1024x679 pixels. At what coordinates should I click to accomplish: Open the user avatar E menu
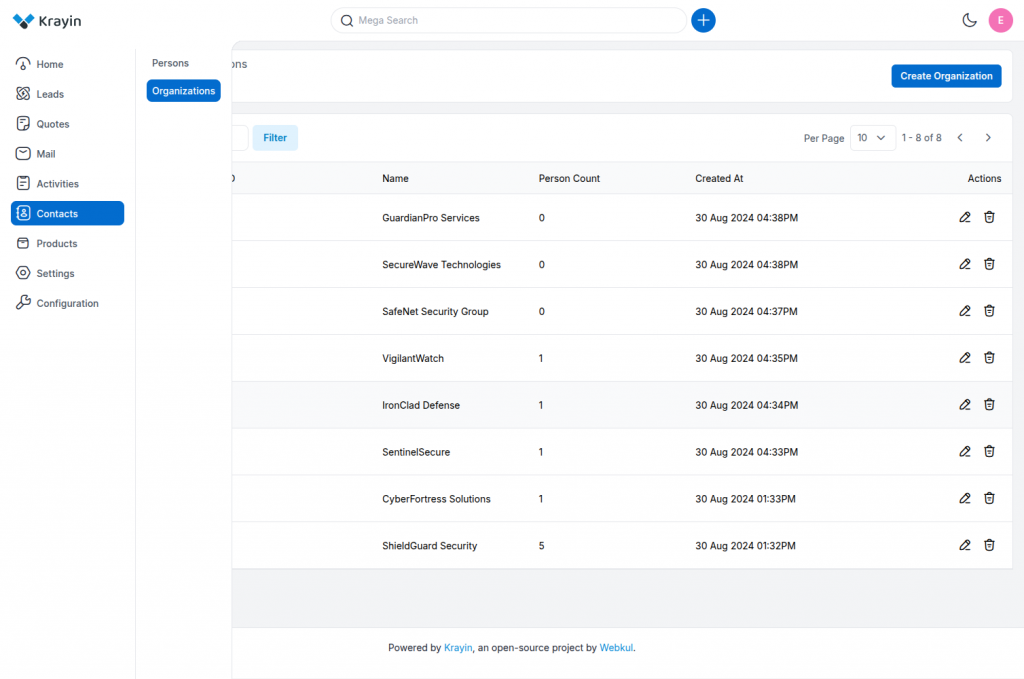point(1000,20)
